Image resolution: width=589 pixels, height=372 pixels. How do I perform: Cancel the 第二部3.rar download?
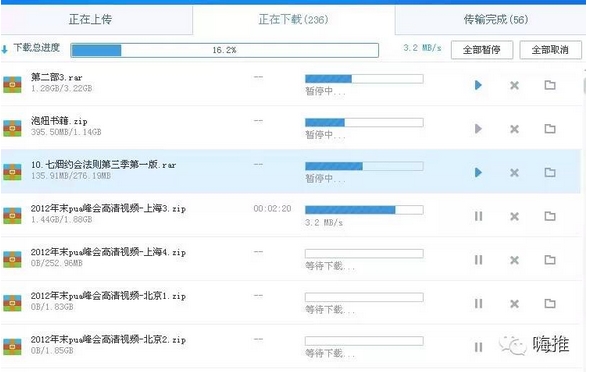[x=514, y=86]
